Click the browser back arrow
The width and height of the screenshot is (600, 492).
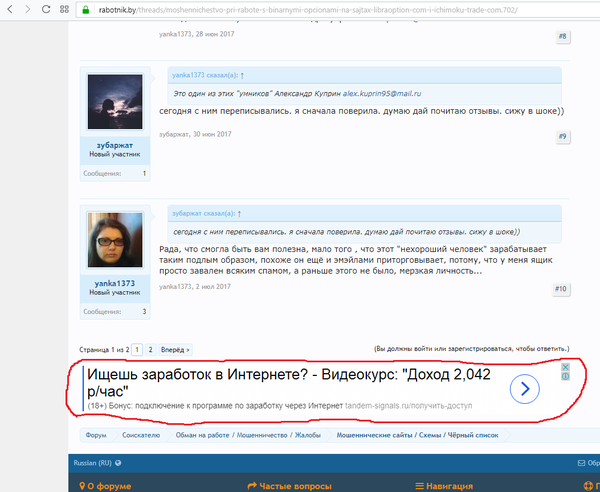(10, 9)
